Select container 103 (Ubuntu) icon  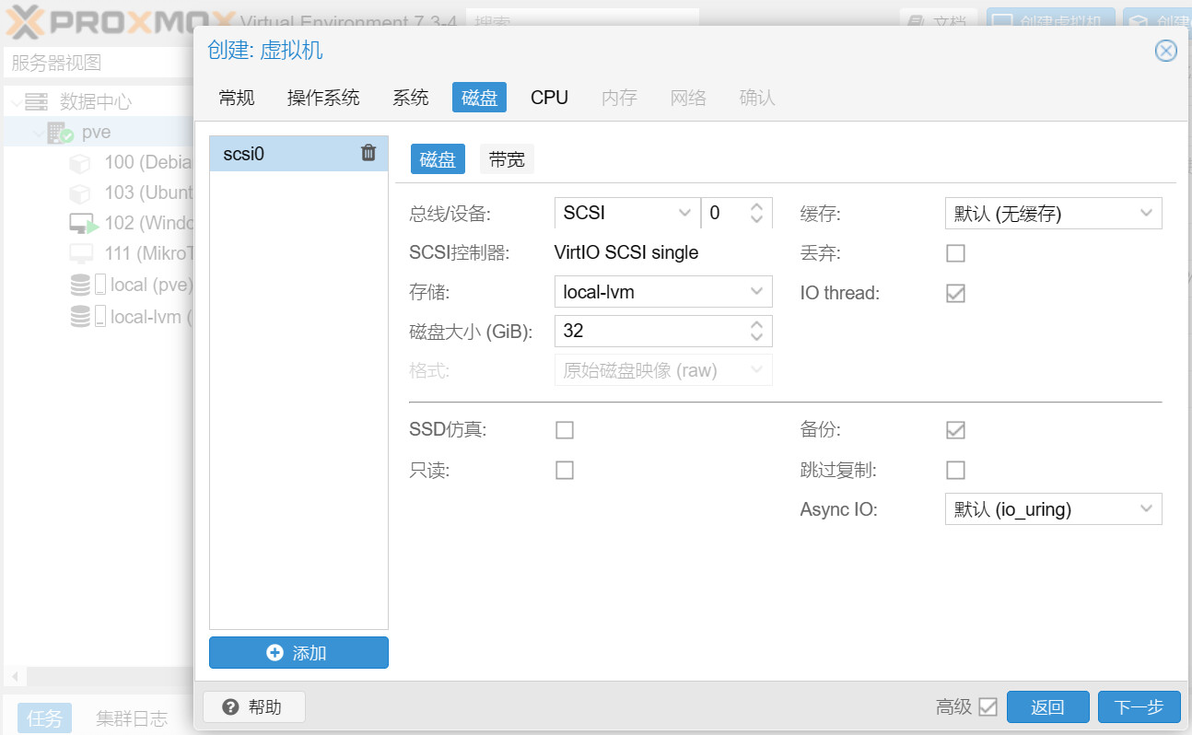click(x=80, y=193)
